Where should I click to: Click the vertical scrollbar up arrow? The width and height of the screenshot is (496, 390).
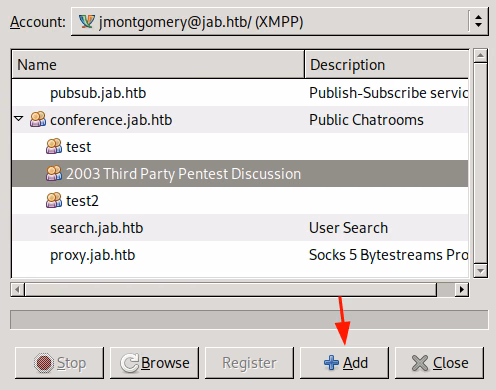coord(480,56)
